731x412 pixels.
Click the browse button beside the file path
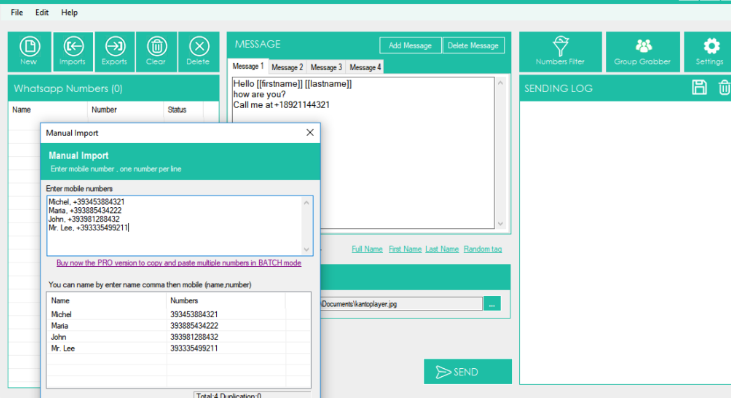pyautogui.click(x=491, y=303)
